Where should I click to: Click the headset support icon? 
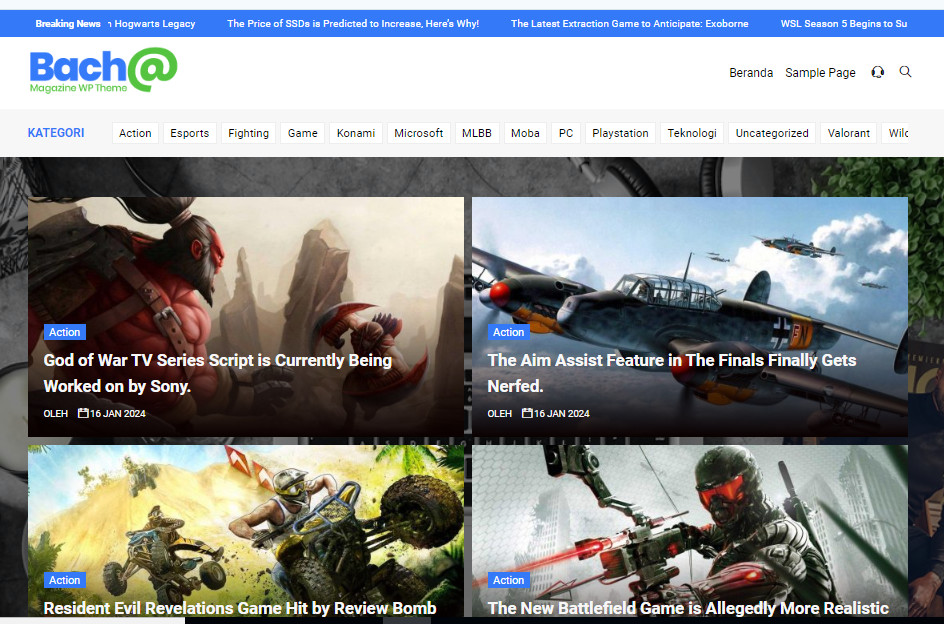(877, 72)
